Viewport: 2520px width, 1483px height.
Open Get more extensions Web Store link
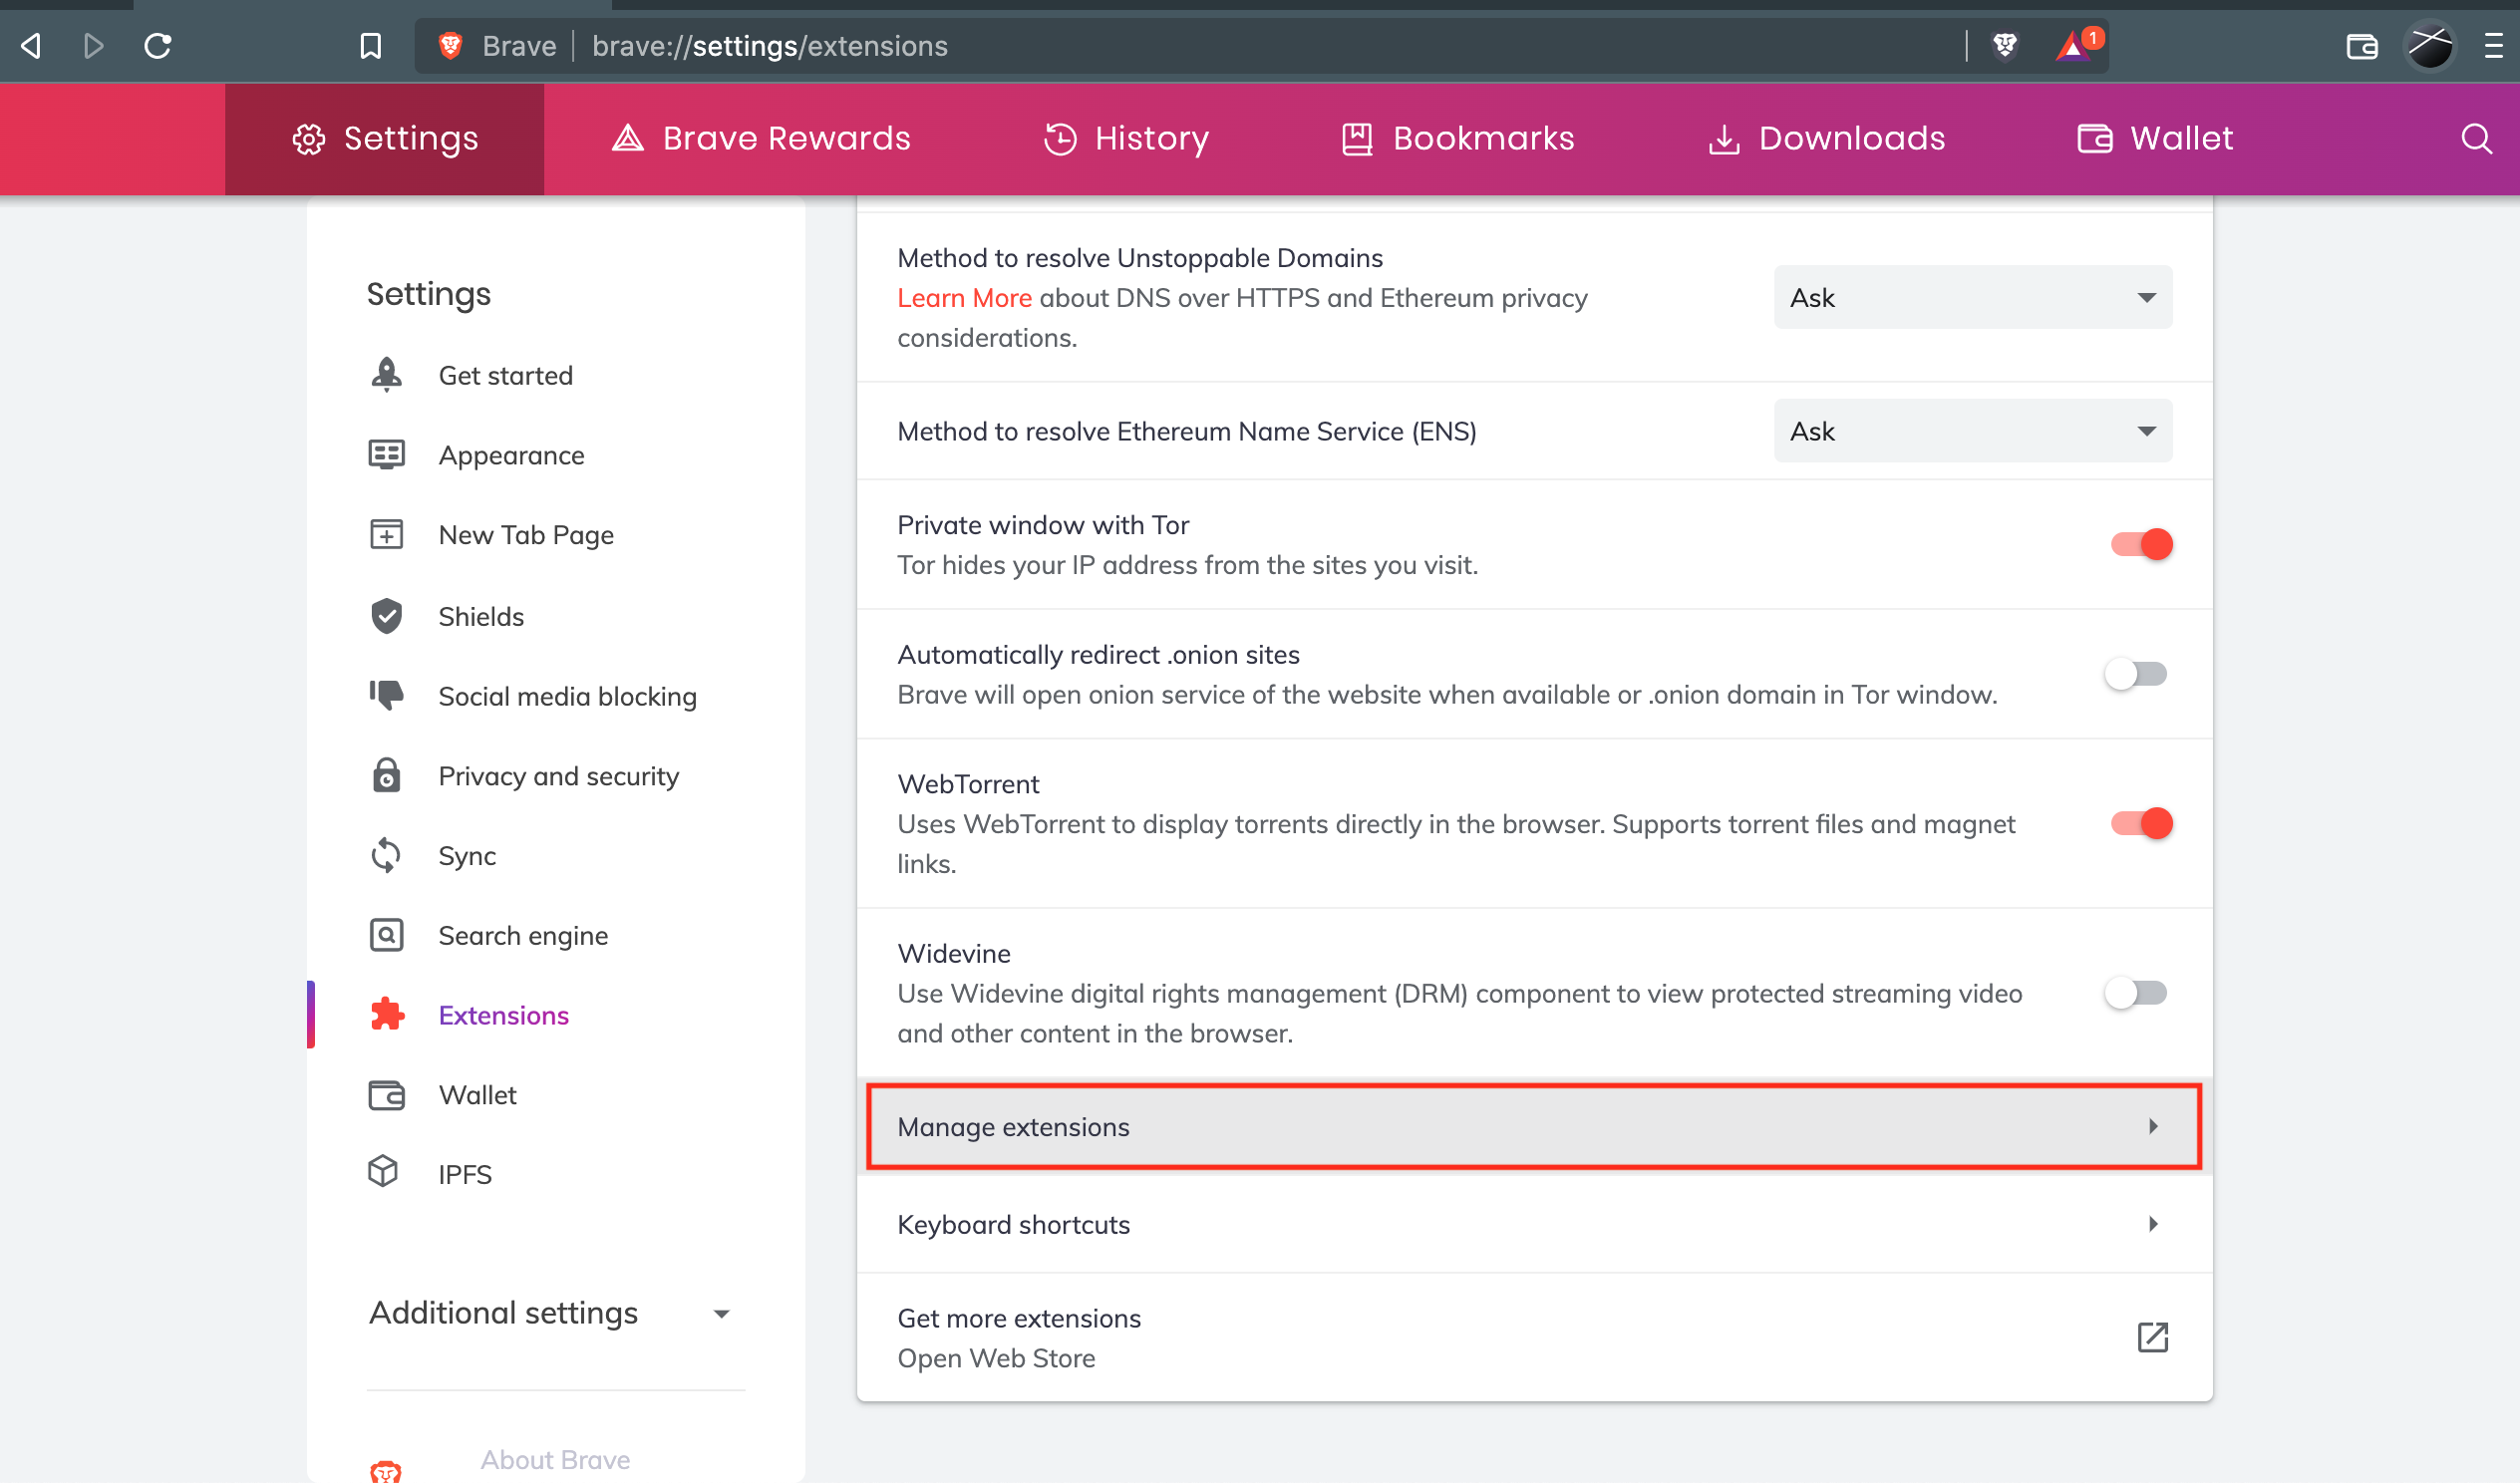click(x=1534, y=1337)
